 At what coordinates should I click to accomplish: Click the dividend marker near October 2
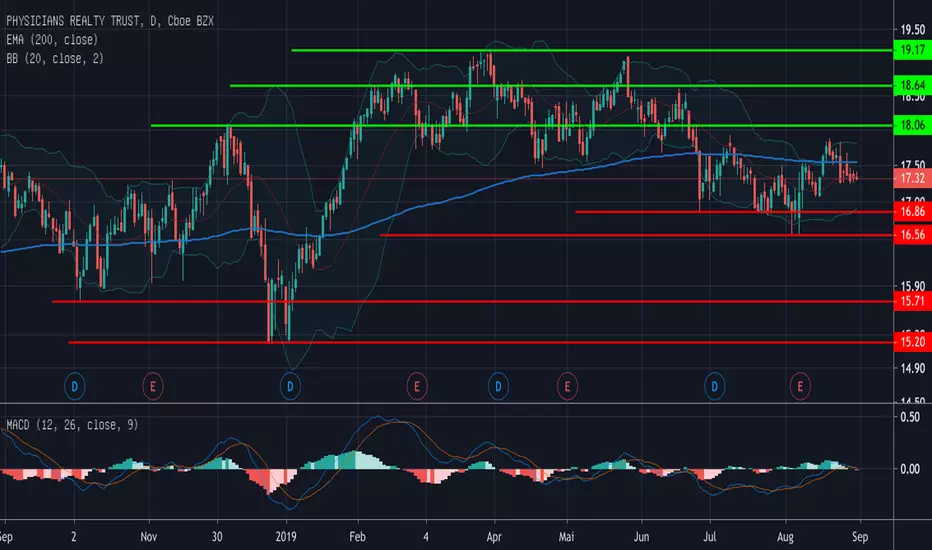(x=74, y=386)
